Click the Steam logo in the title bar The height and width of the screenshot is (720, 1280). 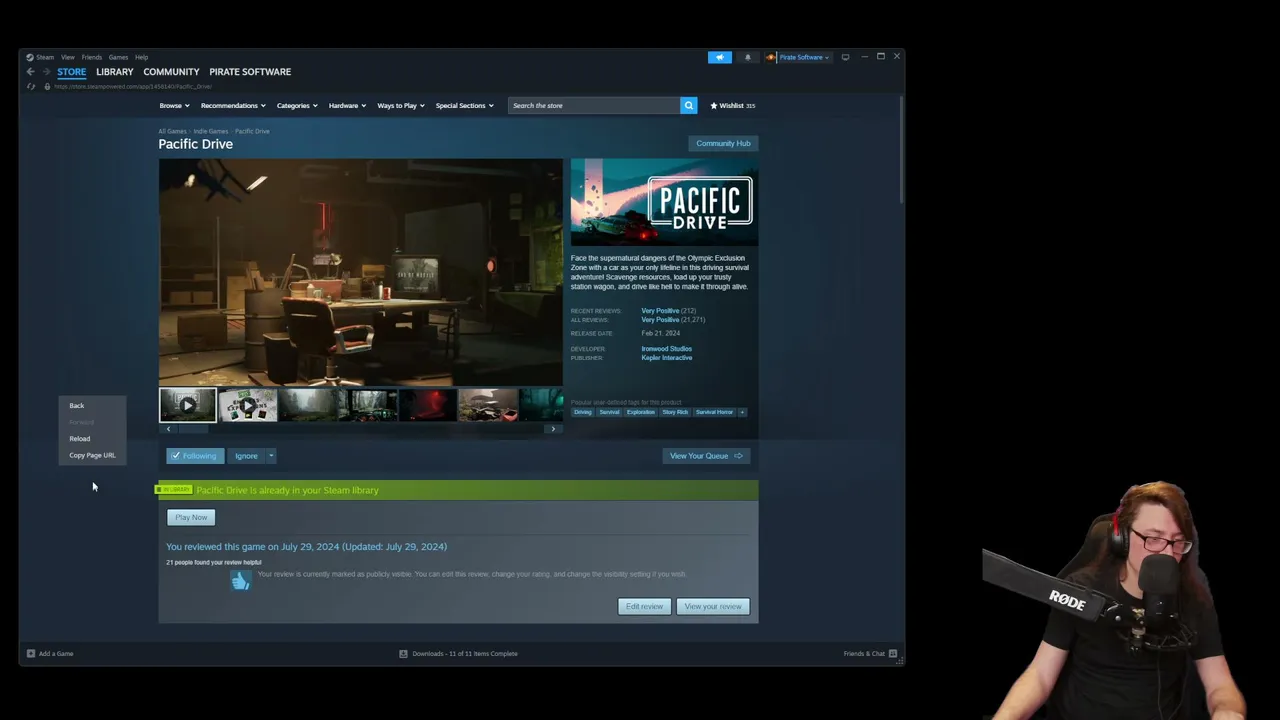[30, 57]
